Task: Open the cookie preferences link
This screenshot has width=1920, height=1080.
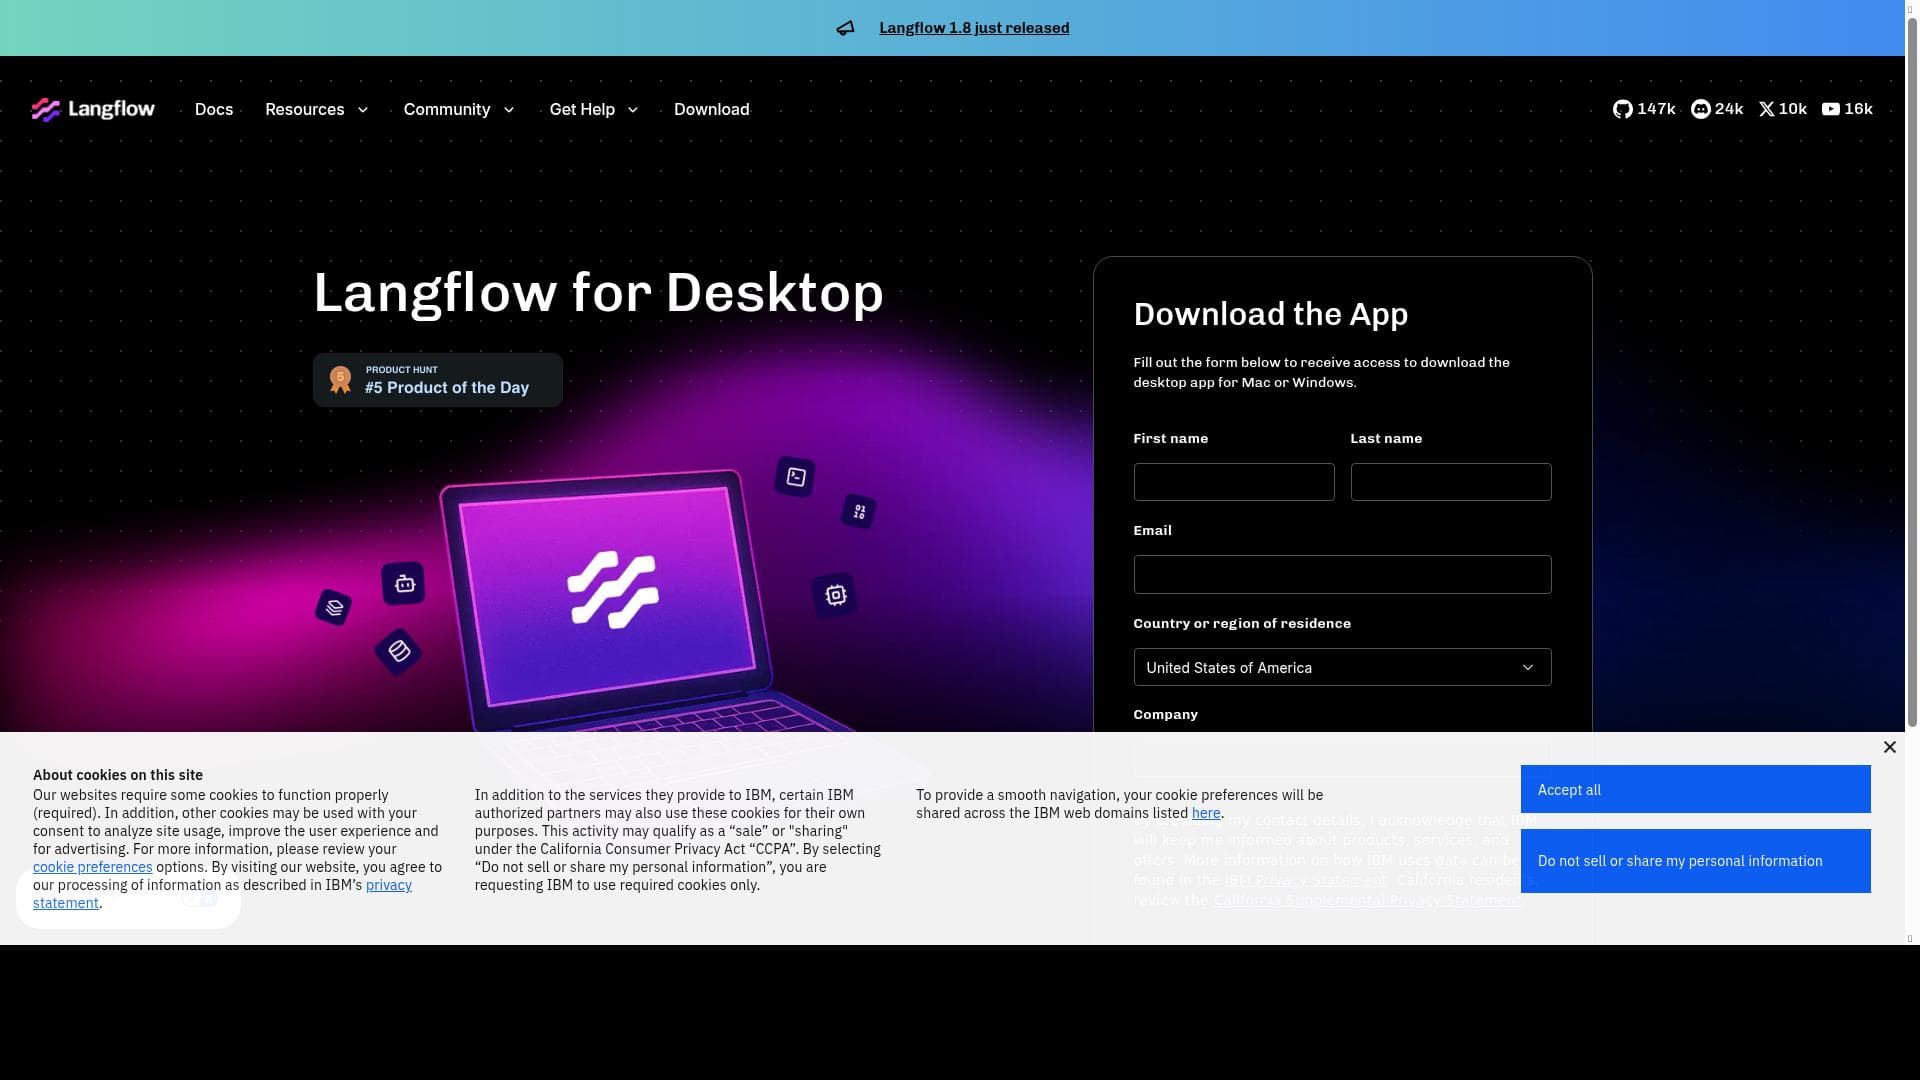Action: coord(93,867)
